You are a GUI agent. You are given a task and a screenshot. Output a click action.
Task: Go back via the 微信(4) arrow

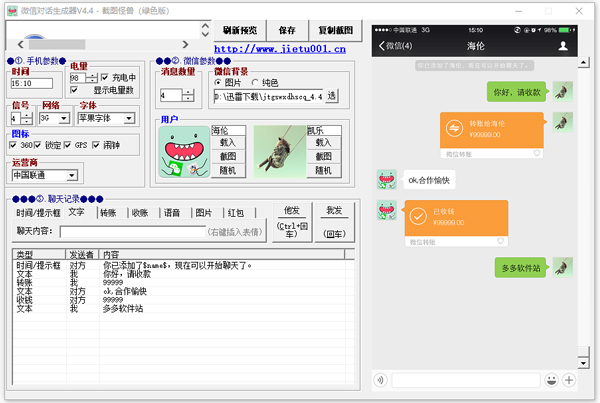click(396, 46)
